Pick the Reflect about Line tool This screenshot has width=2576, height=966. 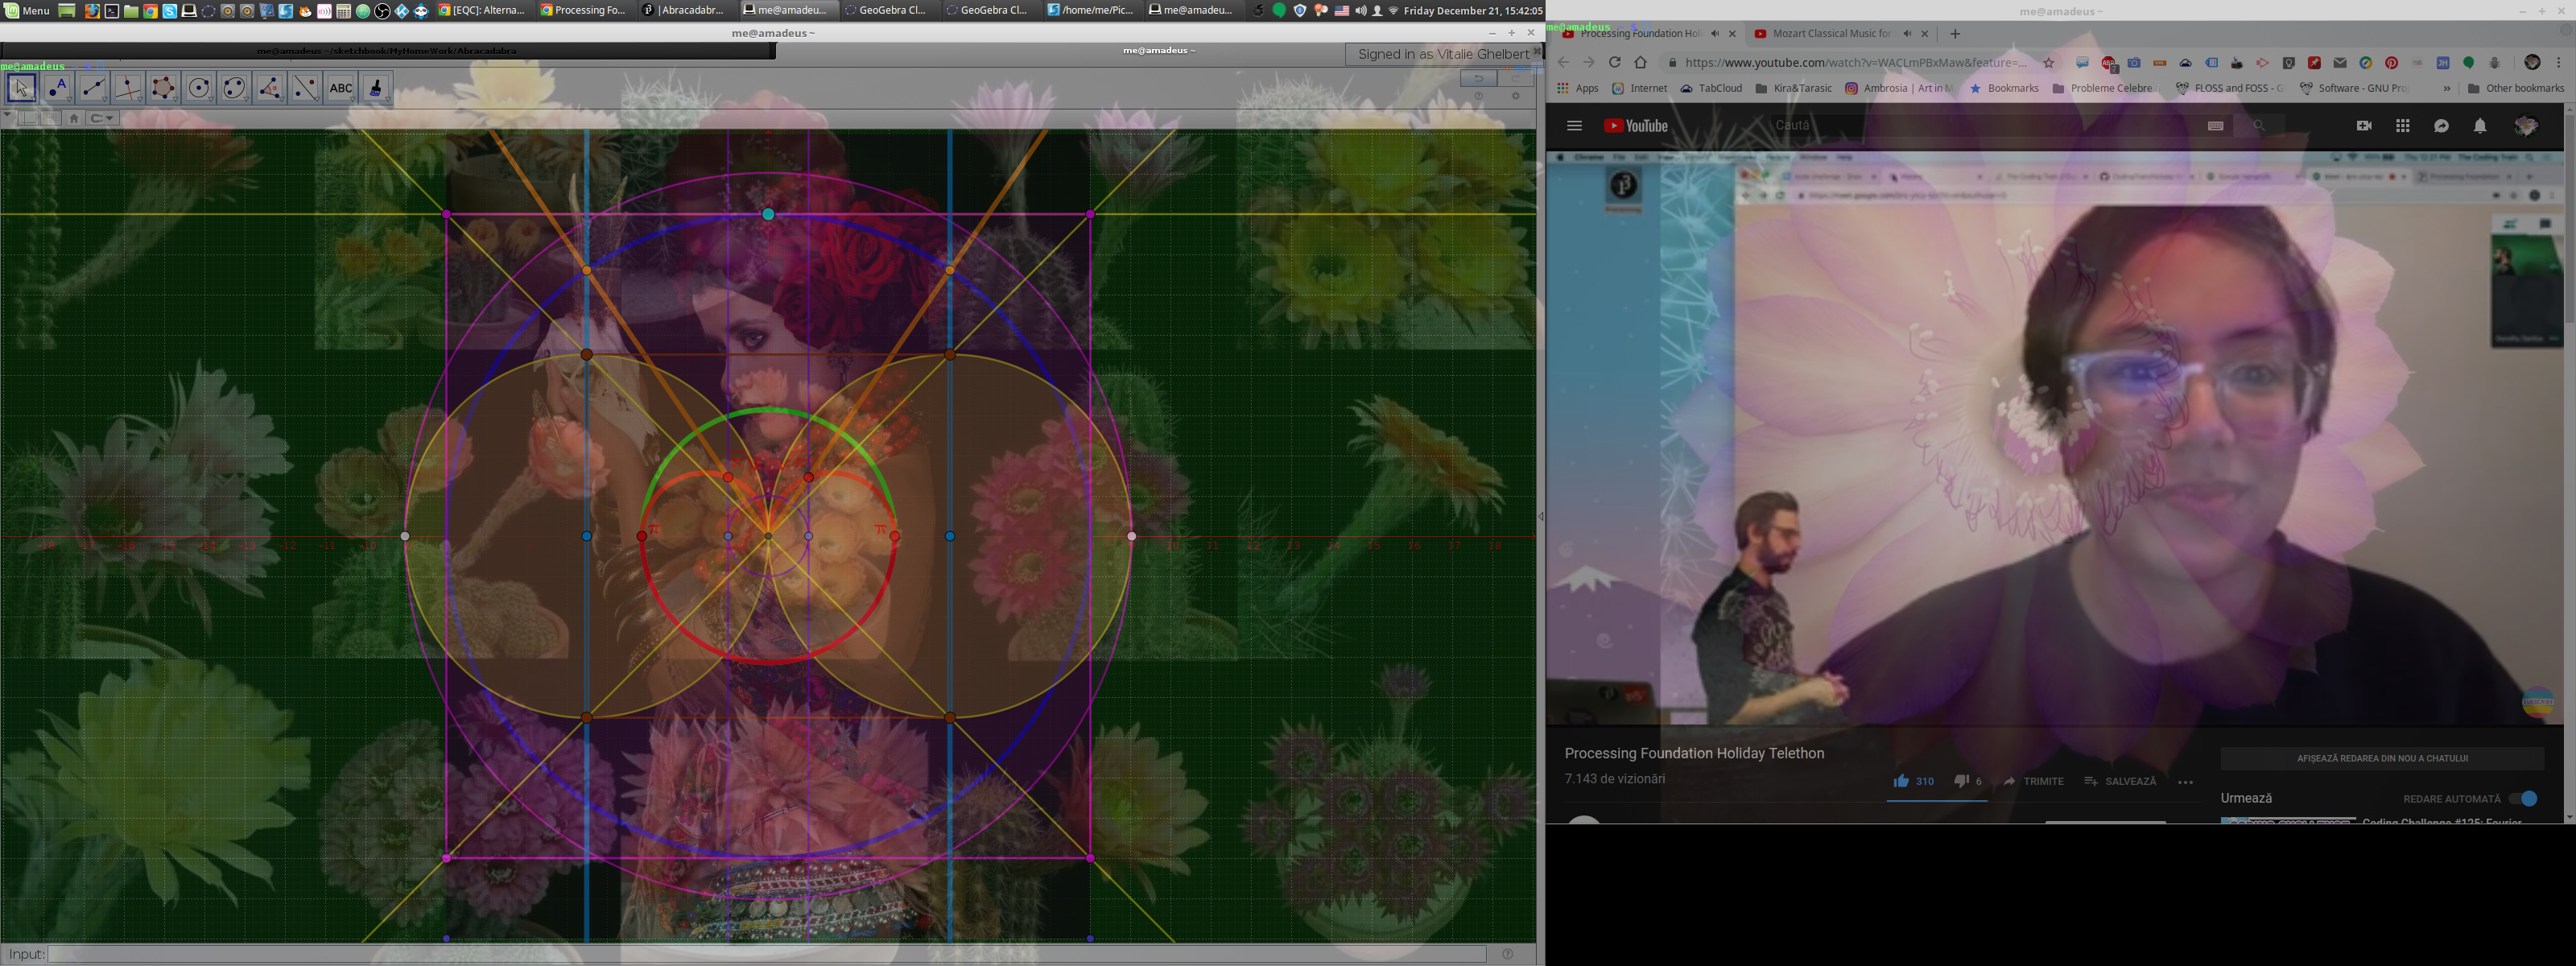(305, 88)
